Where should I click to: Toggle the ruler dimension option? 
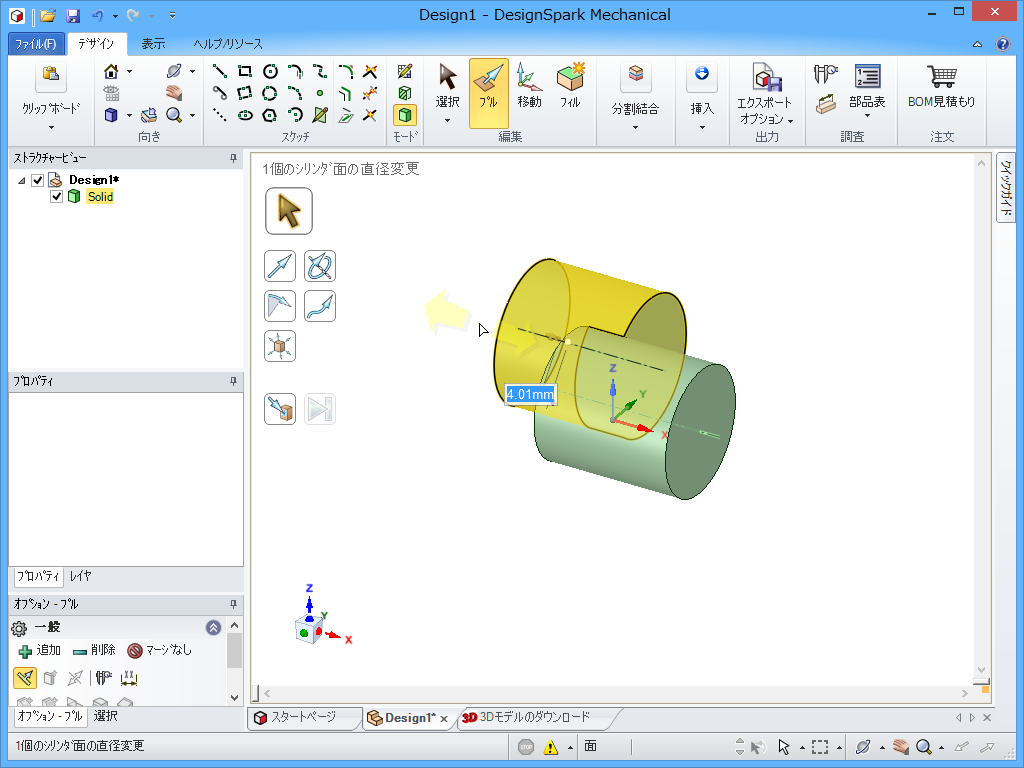point(129,678)
